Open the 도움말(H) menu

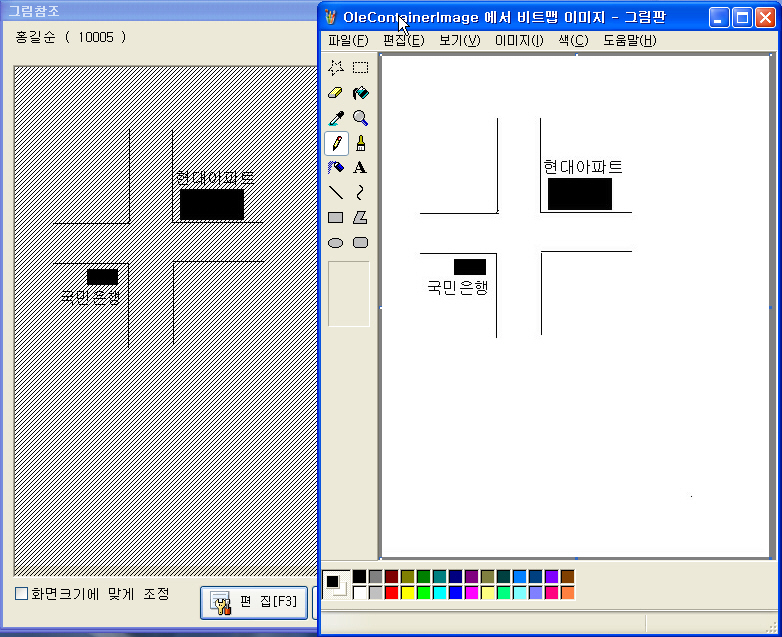pos(629,40)
